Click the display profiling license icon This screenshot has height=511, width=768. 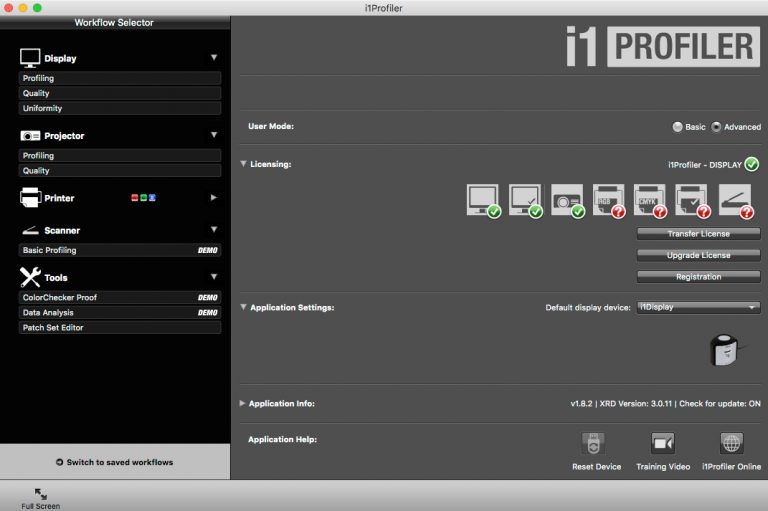tap(483, 201)
